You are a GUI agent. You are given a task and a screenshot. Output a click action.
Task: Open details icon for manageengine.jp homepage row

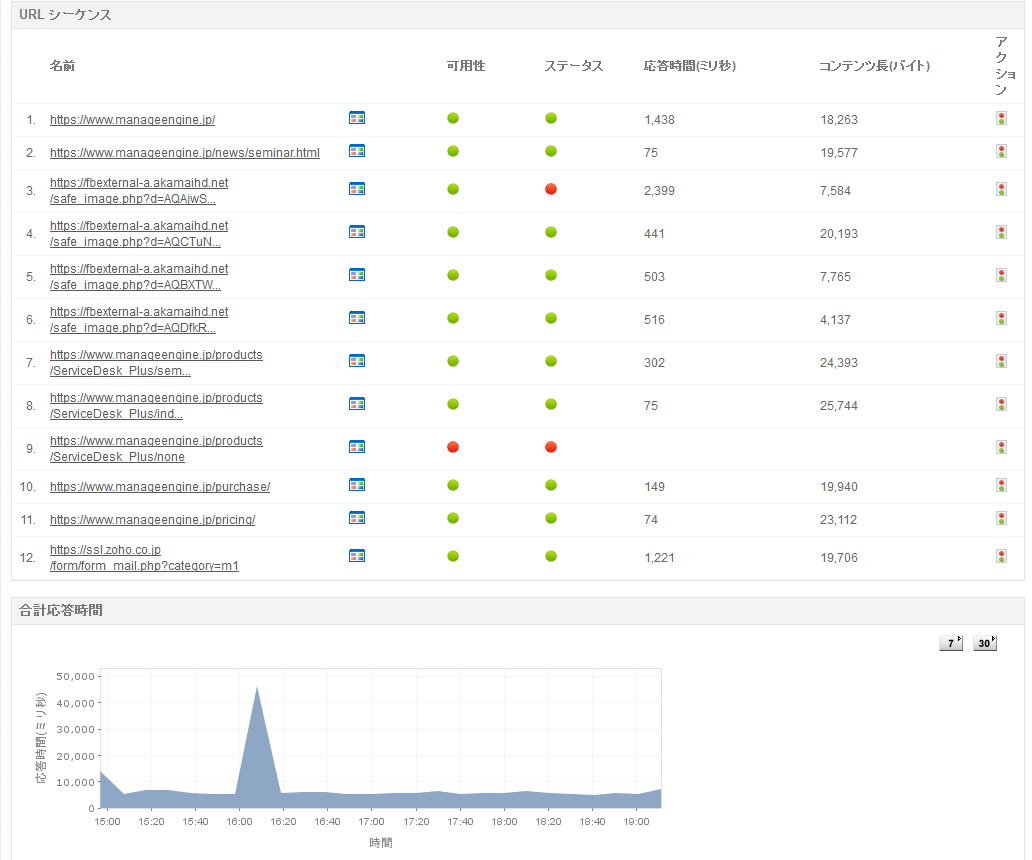point(357,118)
